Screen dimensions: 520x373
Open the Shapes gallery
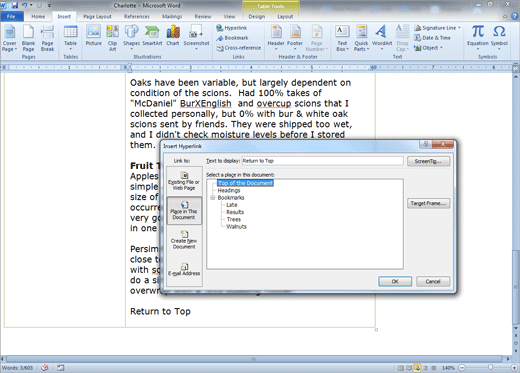(x=131, y=37)
